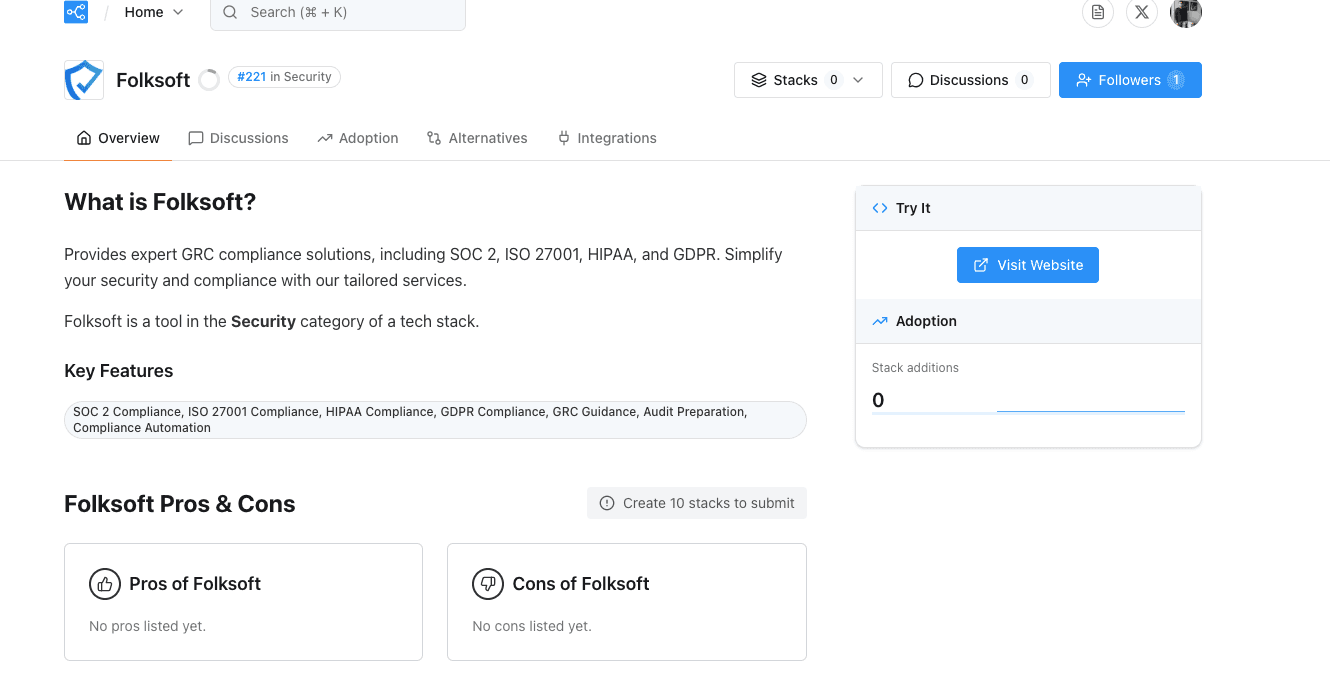Viewport: 1330px width, 700px height.
Task: Click the Create 10 stacks to submit button
Action: (697, 503)
